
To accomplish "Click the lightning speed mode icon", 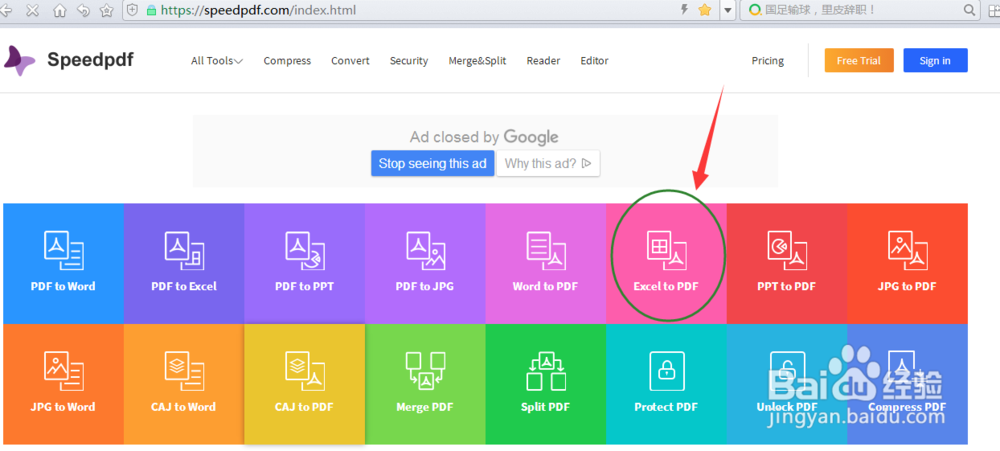I will tap(686, 10).
